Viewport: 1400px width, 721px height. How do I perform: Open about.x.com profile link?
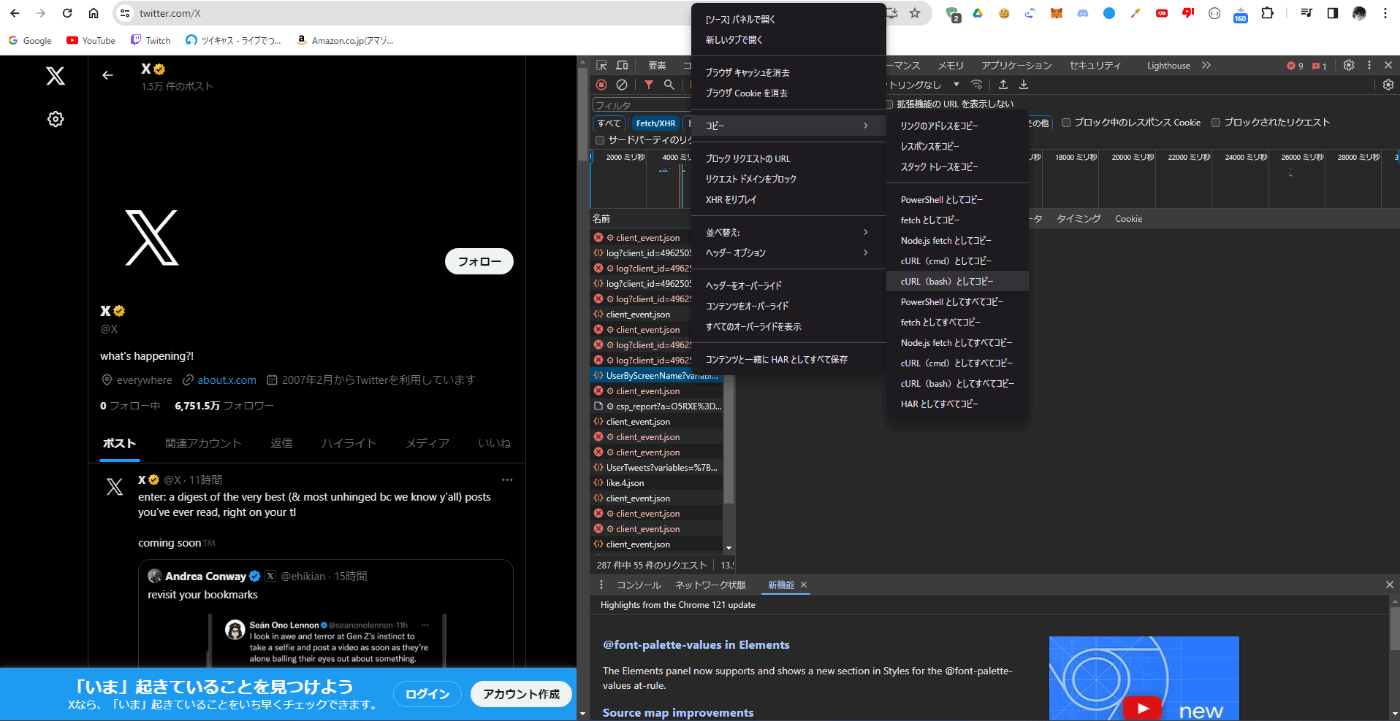click(227, 380)
